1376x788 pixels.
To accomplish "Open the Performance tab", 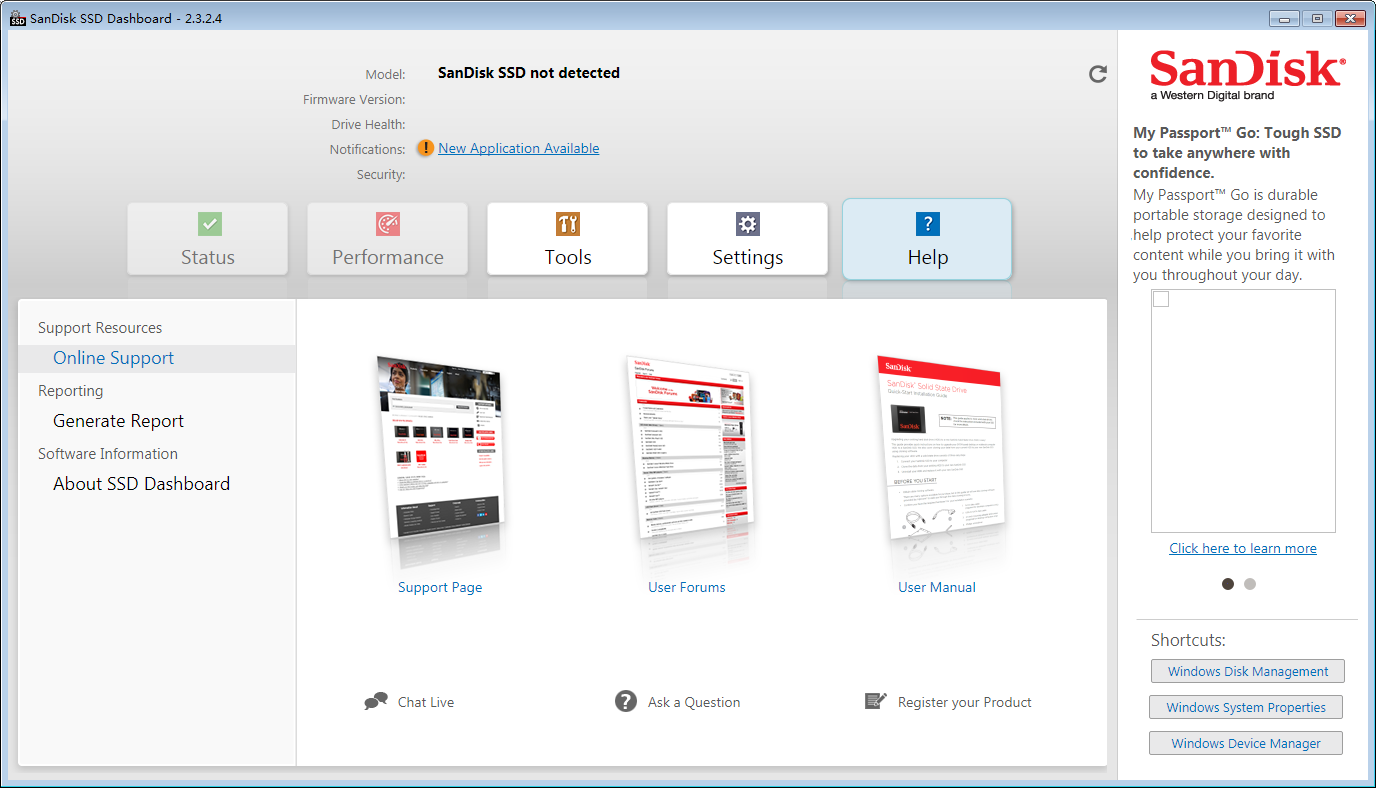I will (388, 239).
